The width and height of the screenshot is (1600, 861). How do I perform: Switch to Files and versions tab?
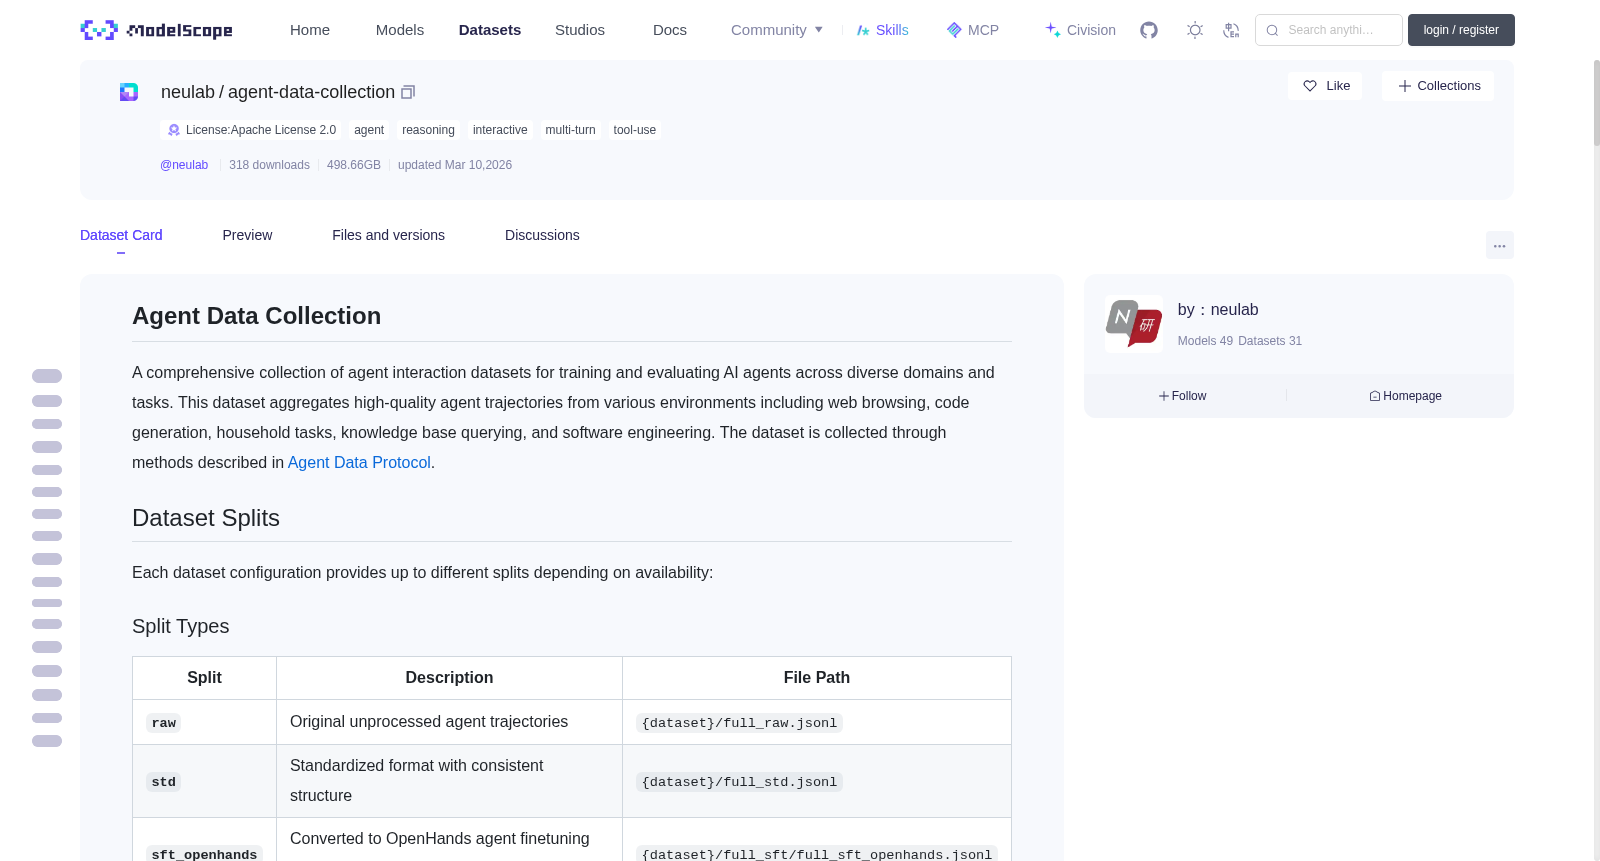point(388,235)
